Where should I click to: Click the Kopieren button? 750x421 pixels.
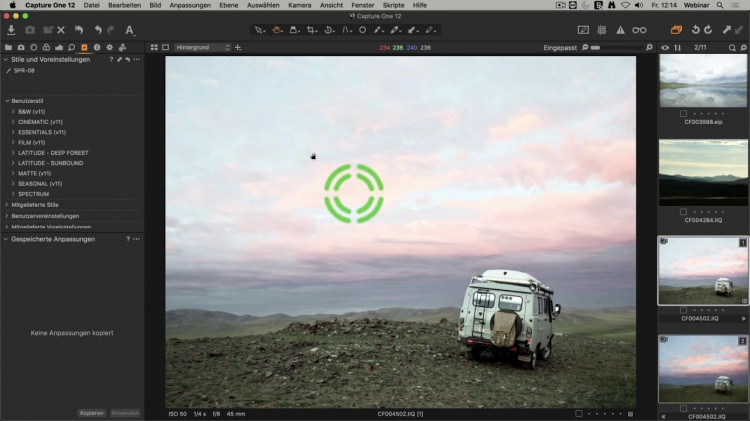(x=91, y=413)
